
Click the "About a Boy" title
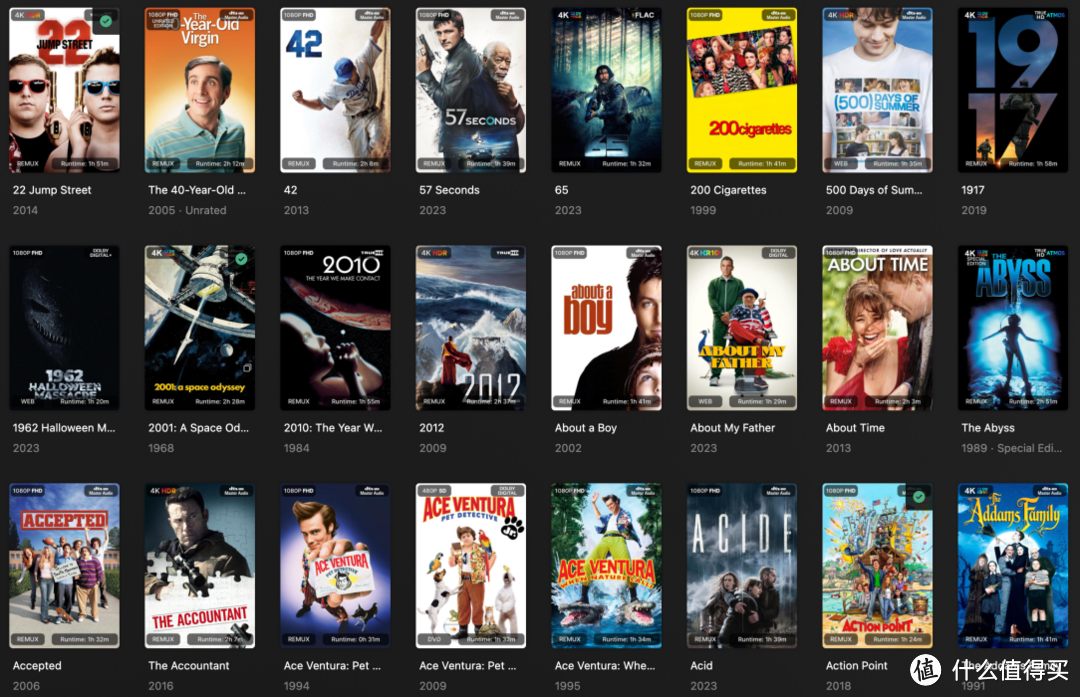point(585,428)
